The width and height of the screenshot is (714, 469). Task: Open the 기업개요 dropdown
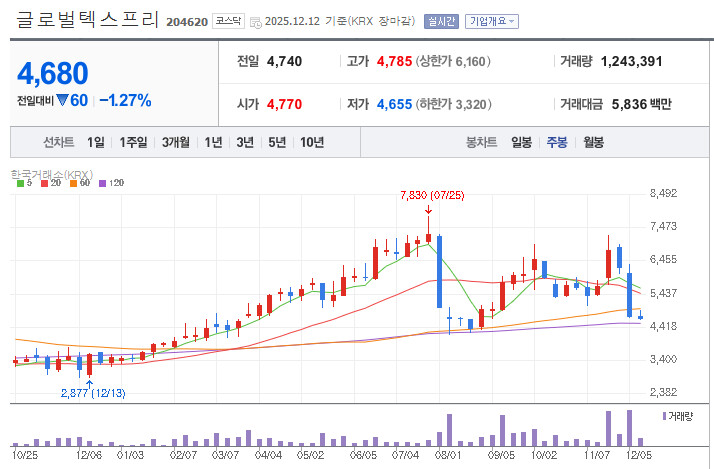coord(492,21)
